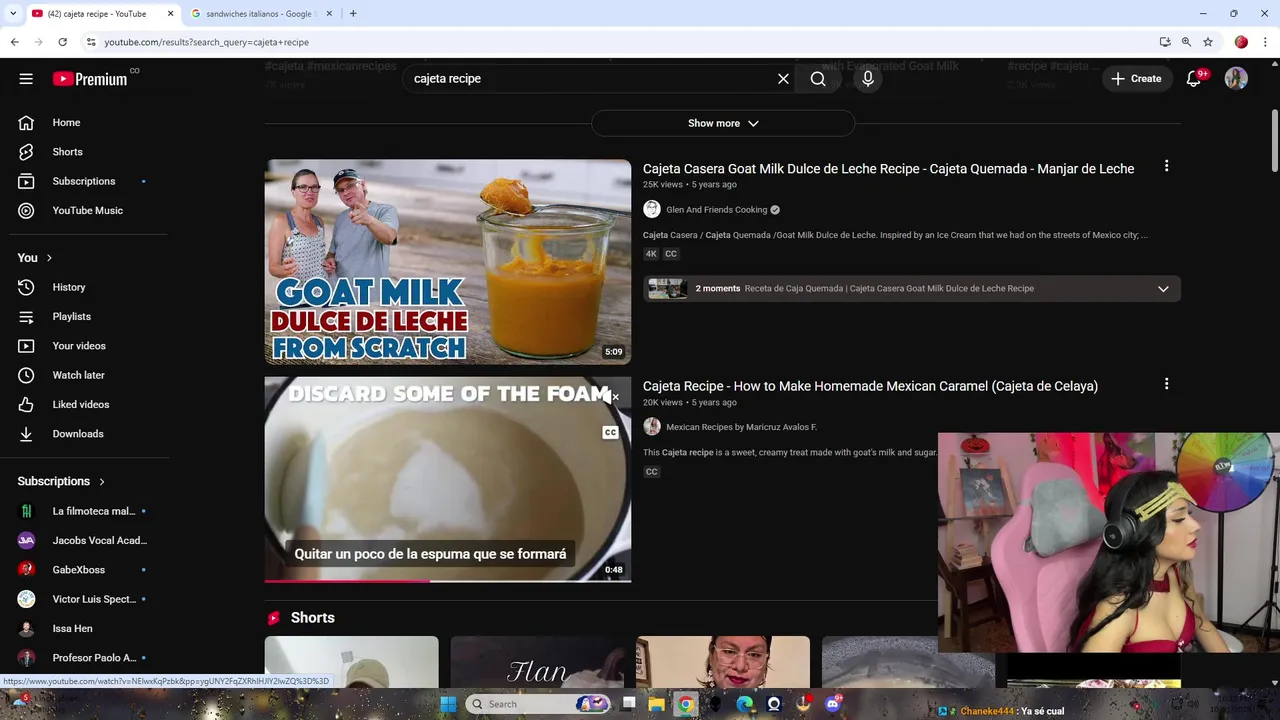This screenshot has width=1280, height=720.
Task: Toggle captions on the video preview
Action: click(x=611, y=432)
